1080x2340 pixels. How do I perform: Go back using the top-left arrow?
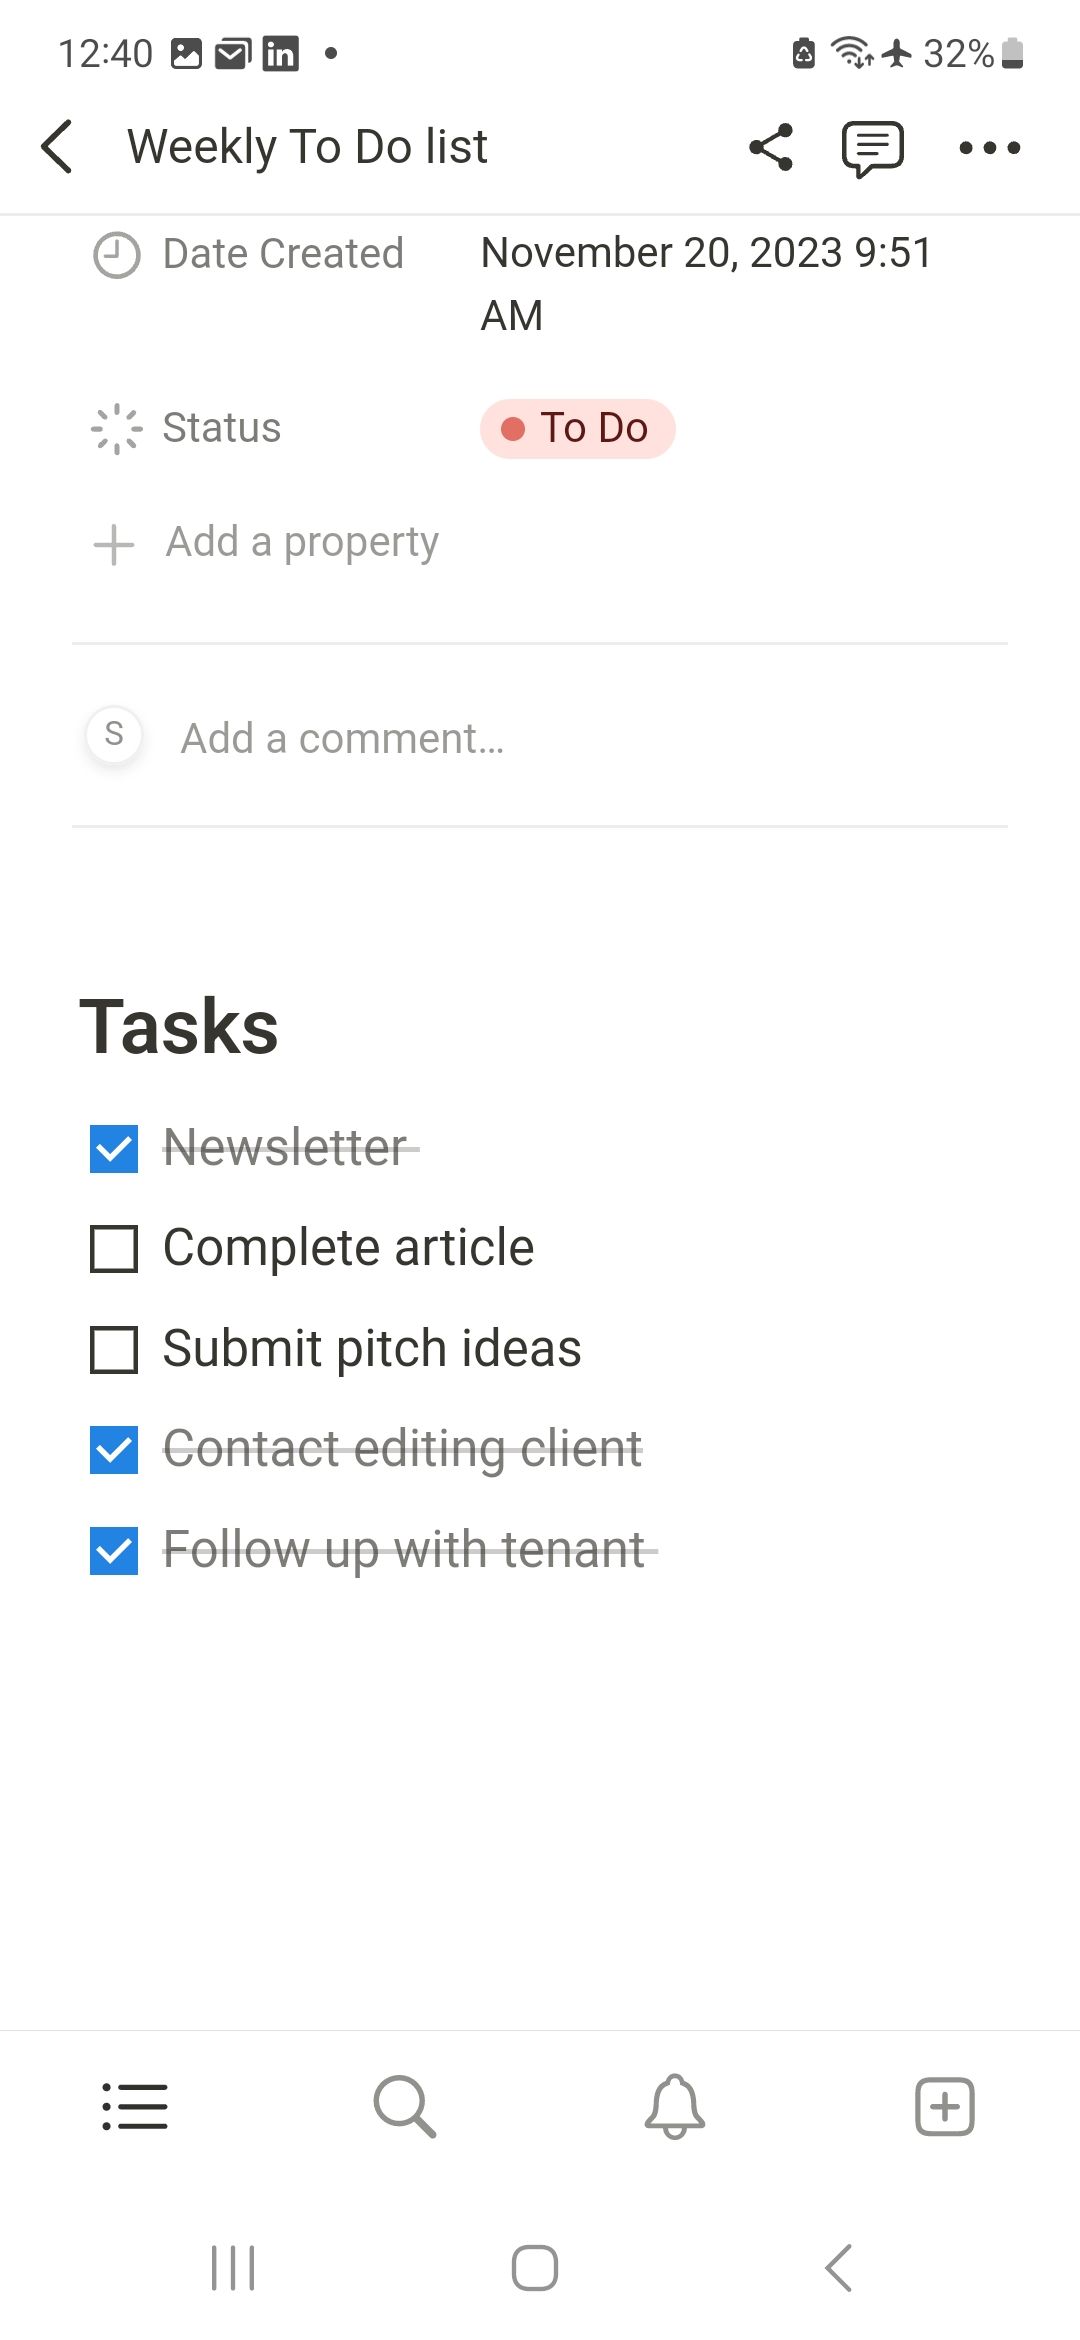57,146
